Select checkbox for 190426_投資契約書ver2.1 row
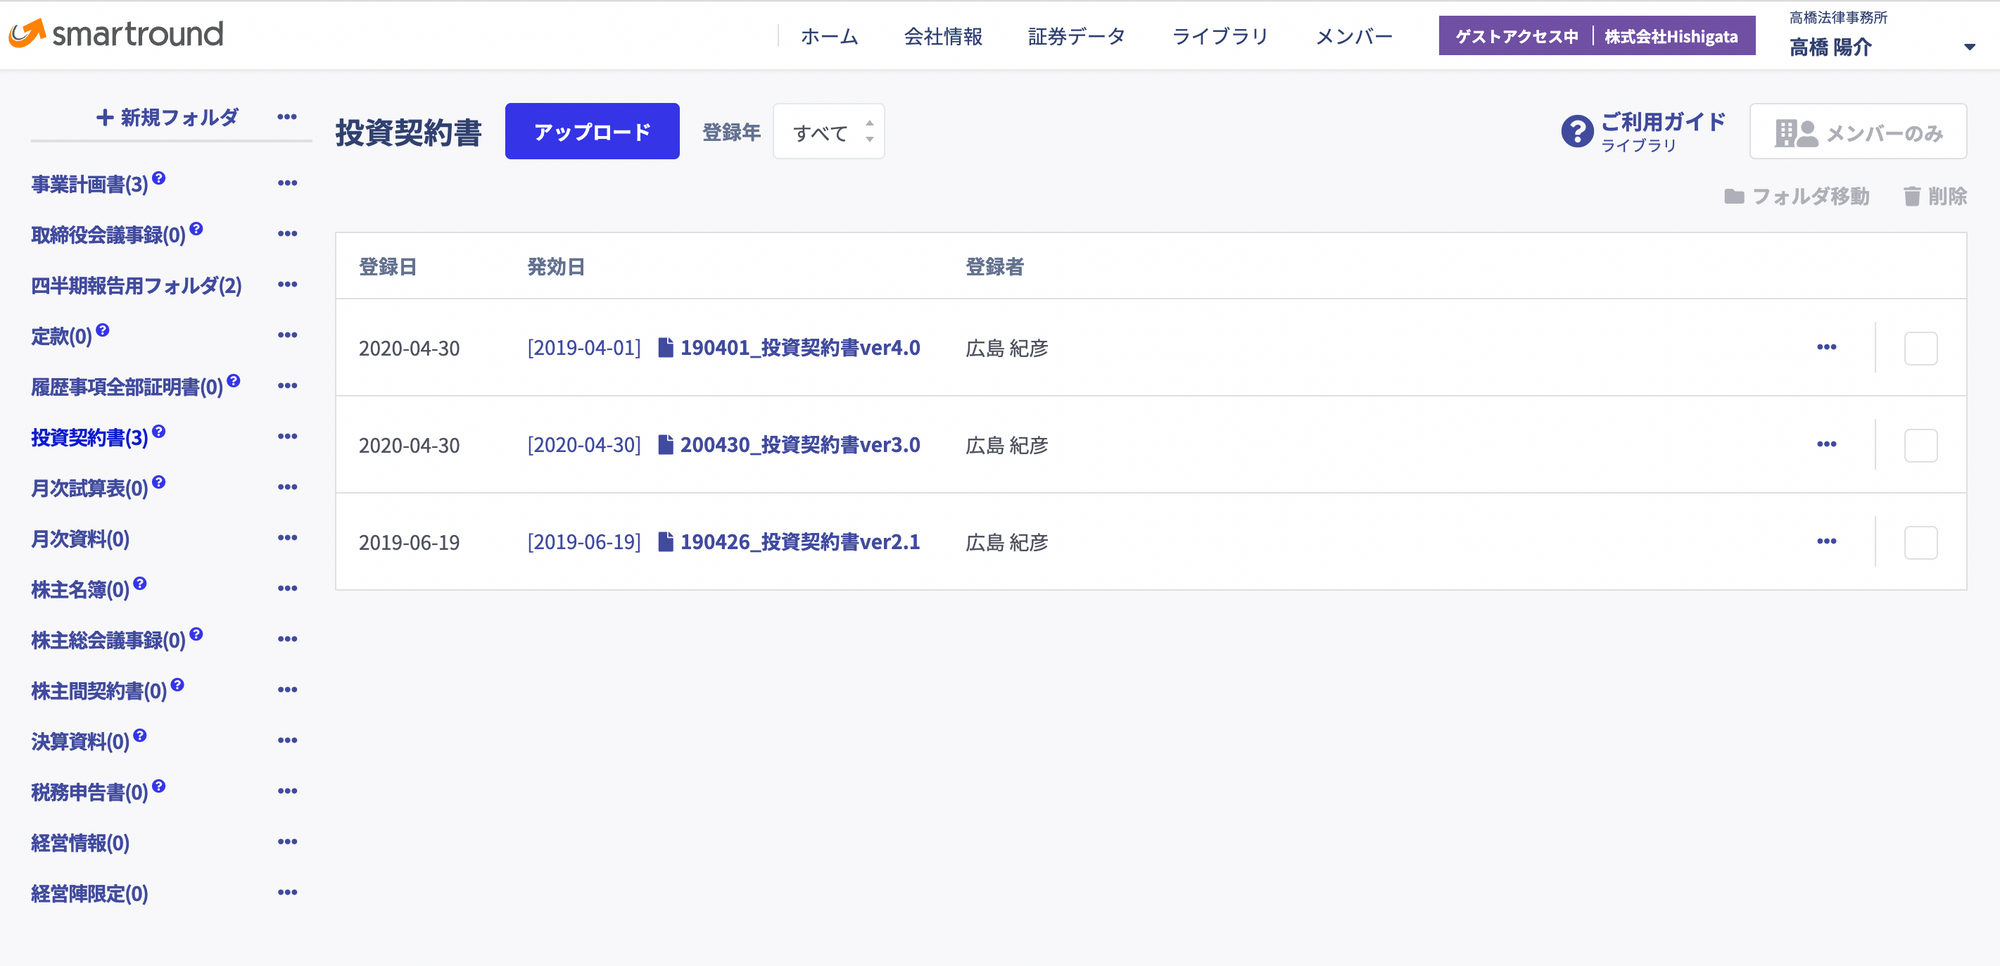This screenshot has width=2000, height=966. coord(1921,542)
